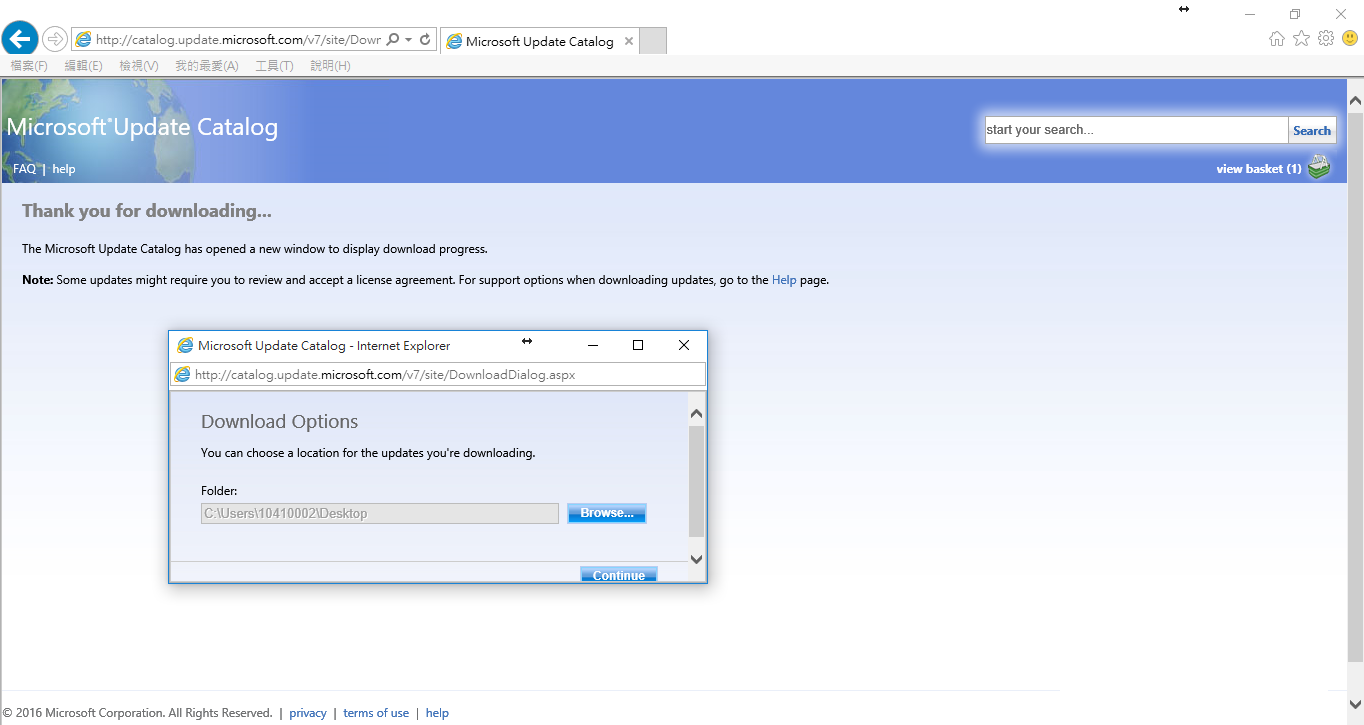Click the Folder path field showing Desktop
Viewport: 1364px width, 725px height.
(380, 513)
